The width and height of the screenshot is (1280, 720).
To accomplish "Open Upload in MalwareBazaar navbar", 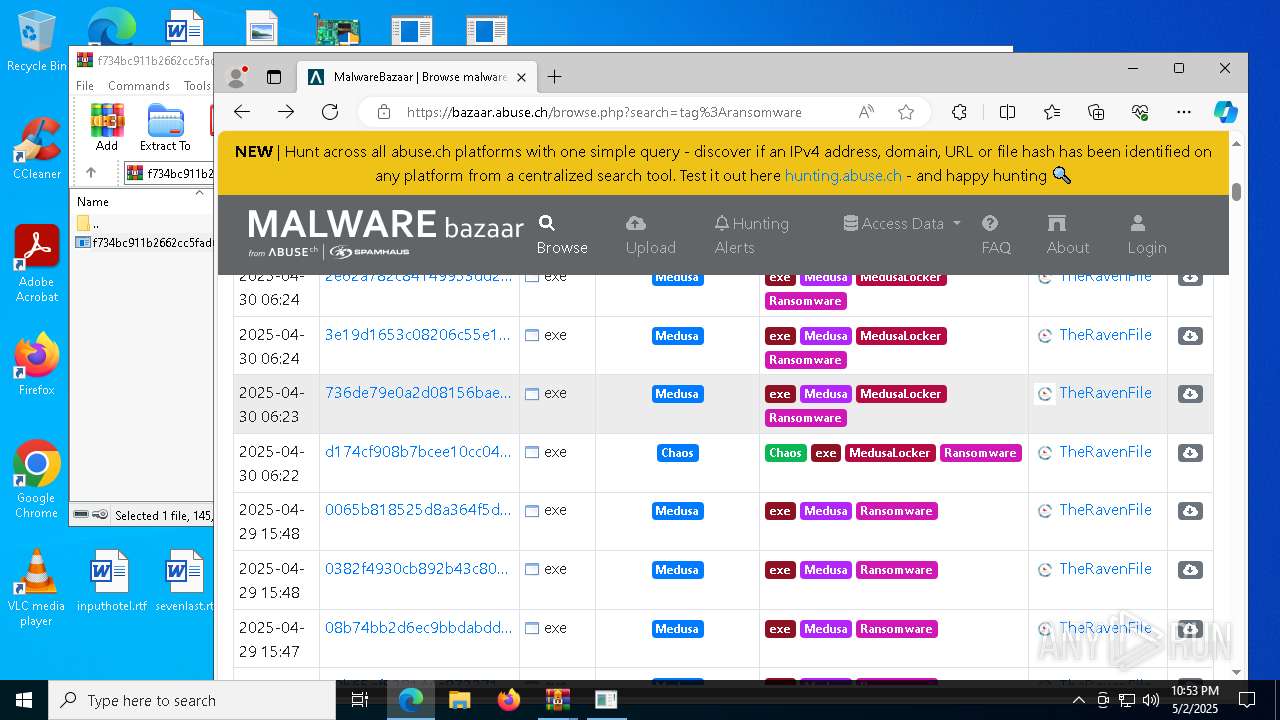I will click(650, 235).
